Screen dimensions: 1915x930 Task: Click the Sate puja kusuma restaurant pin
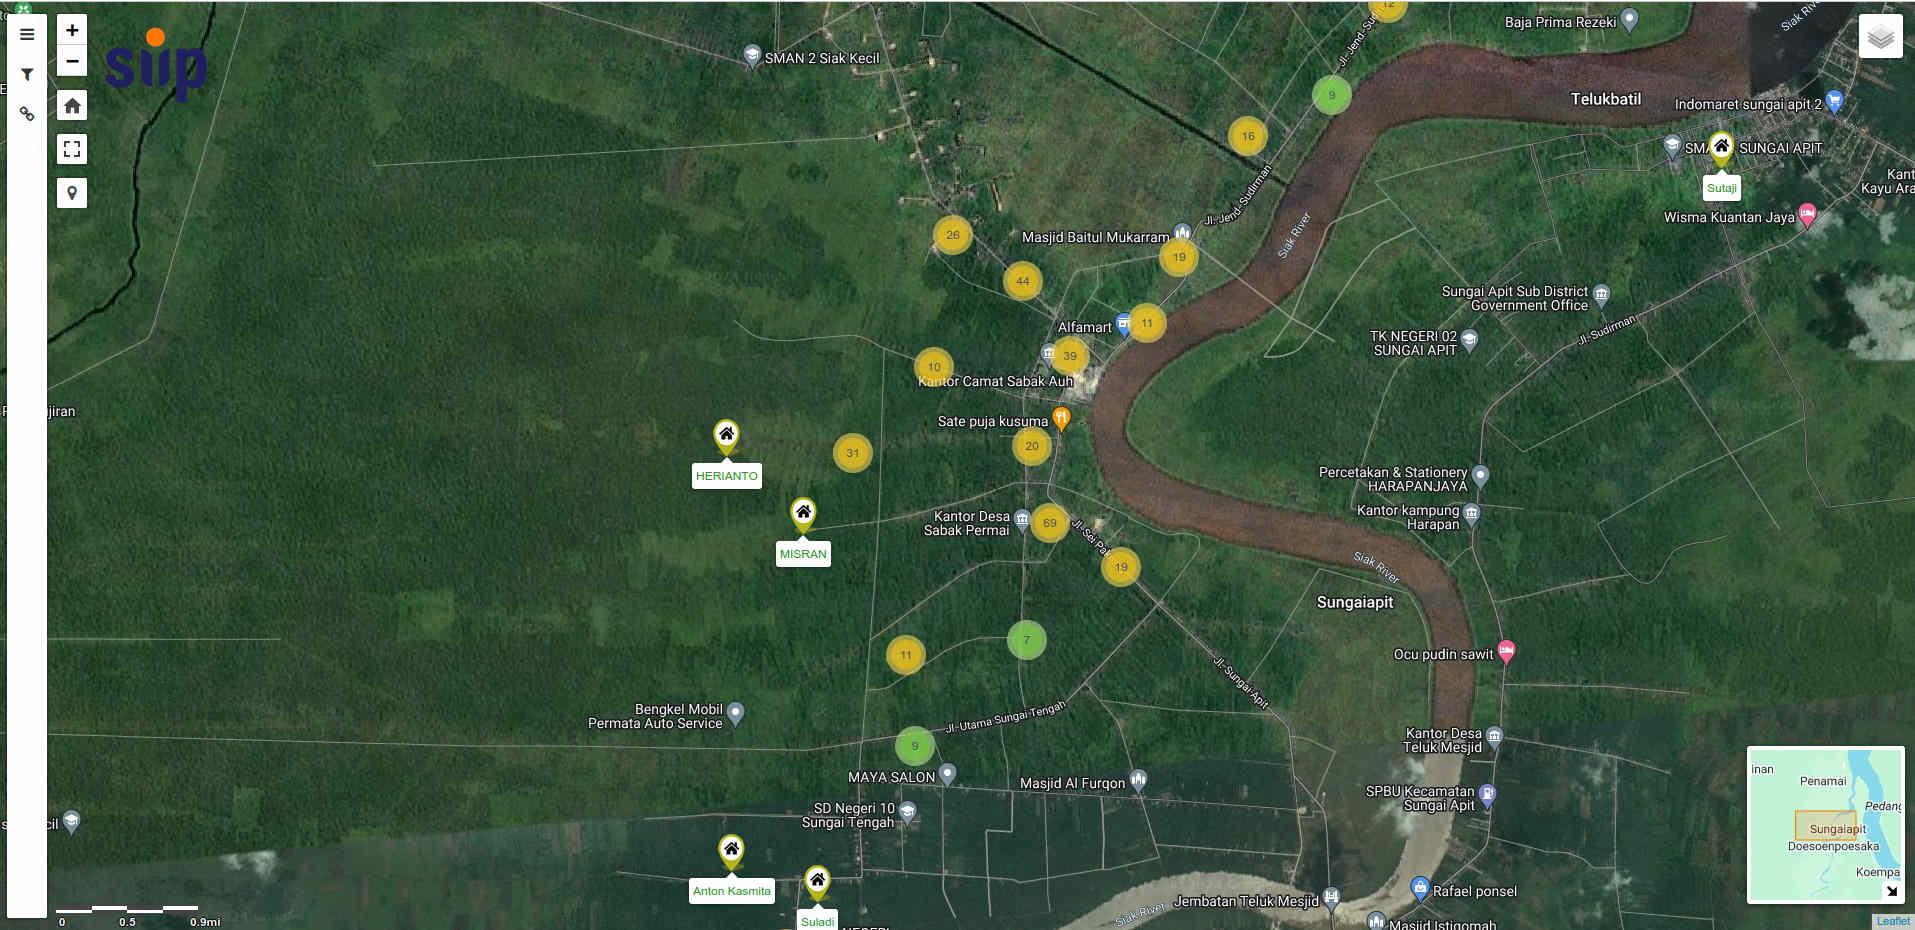point(1061,419)
